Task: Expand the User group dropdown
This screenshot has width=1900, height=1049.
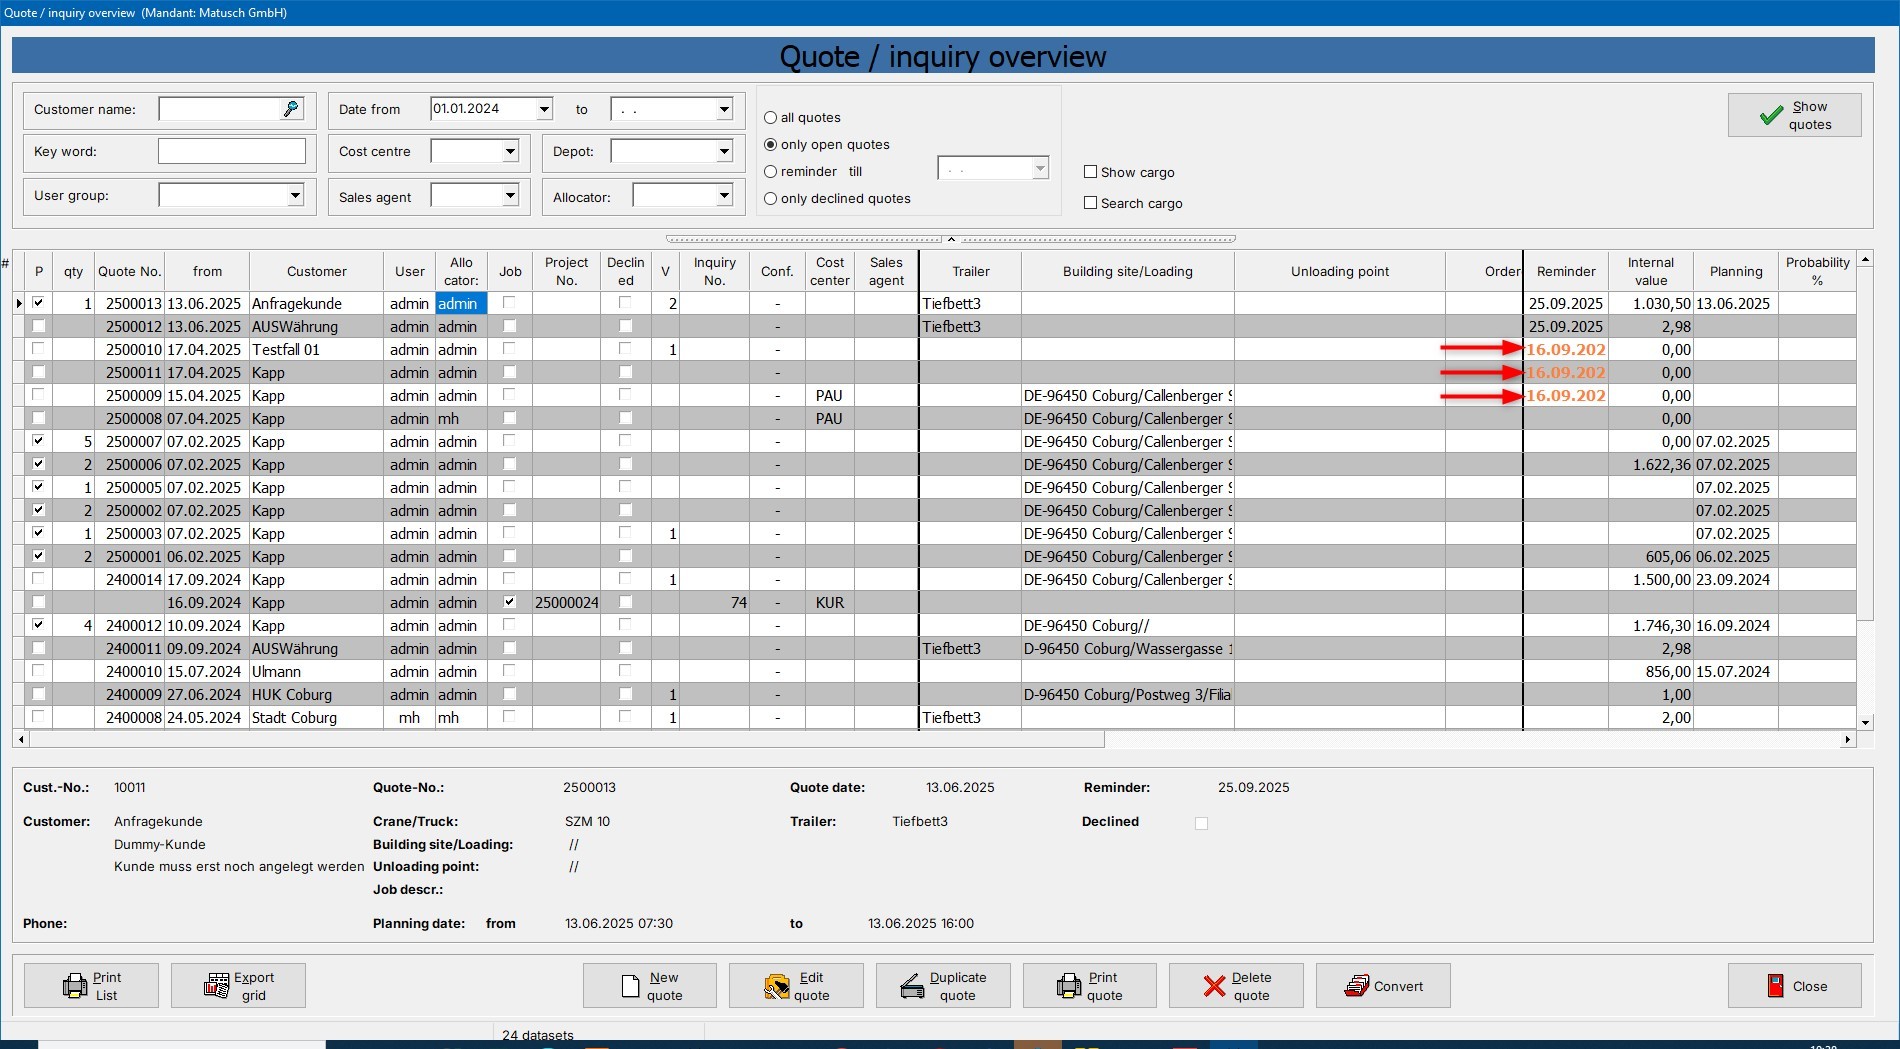Action: click(295, 195)
